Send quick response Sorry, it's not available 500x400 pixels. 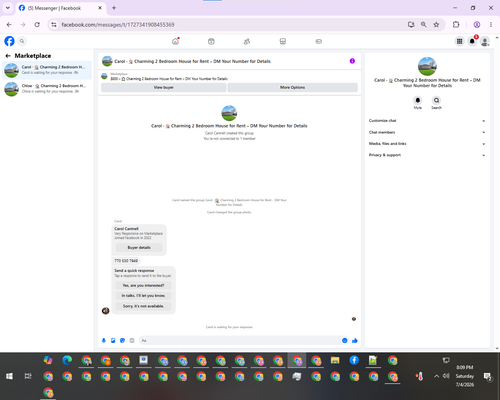tap(143, 306)
